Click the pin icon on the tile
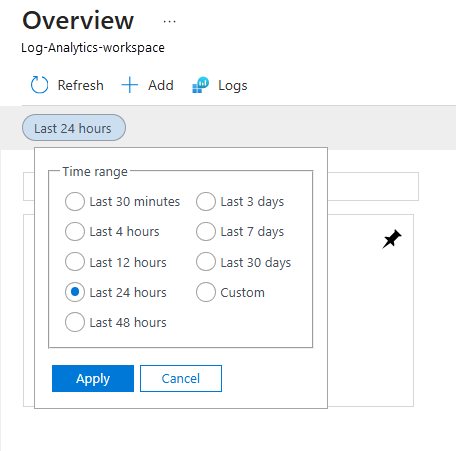Viewport: 456px width, 451px height. point(391,239)
